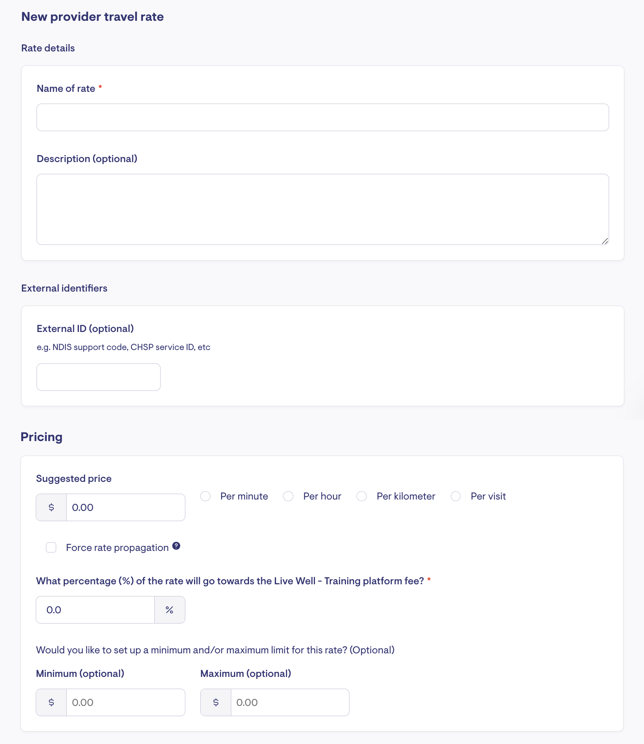This screenshot has height=744, width=644.
Task: Focus the Name of rate field
Action: 323,117
